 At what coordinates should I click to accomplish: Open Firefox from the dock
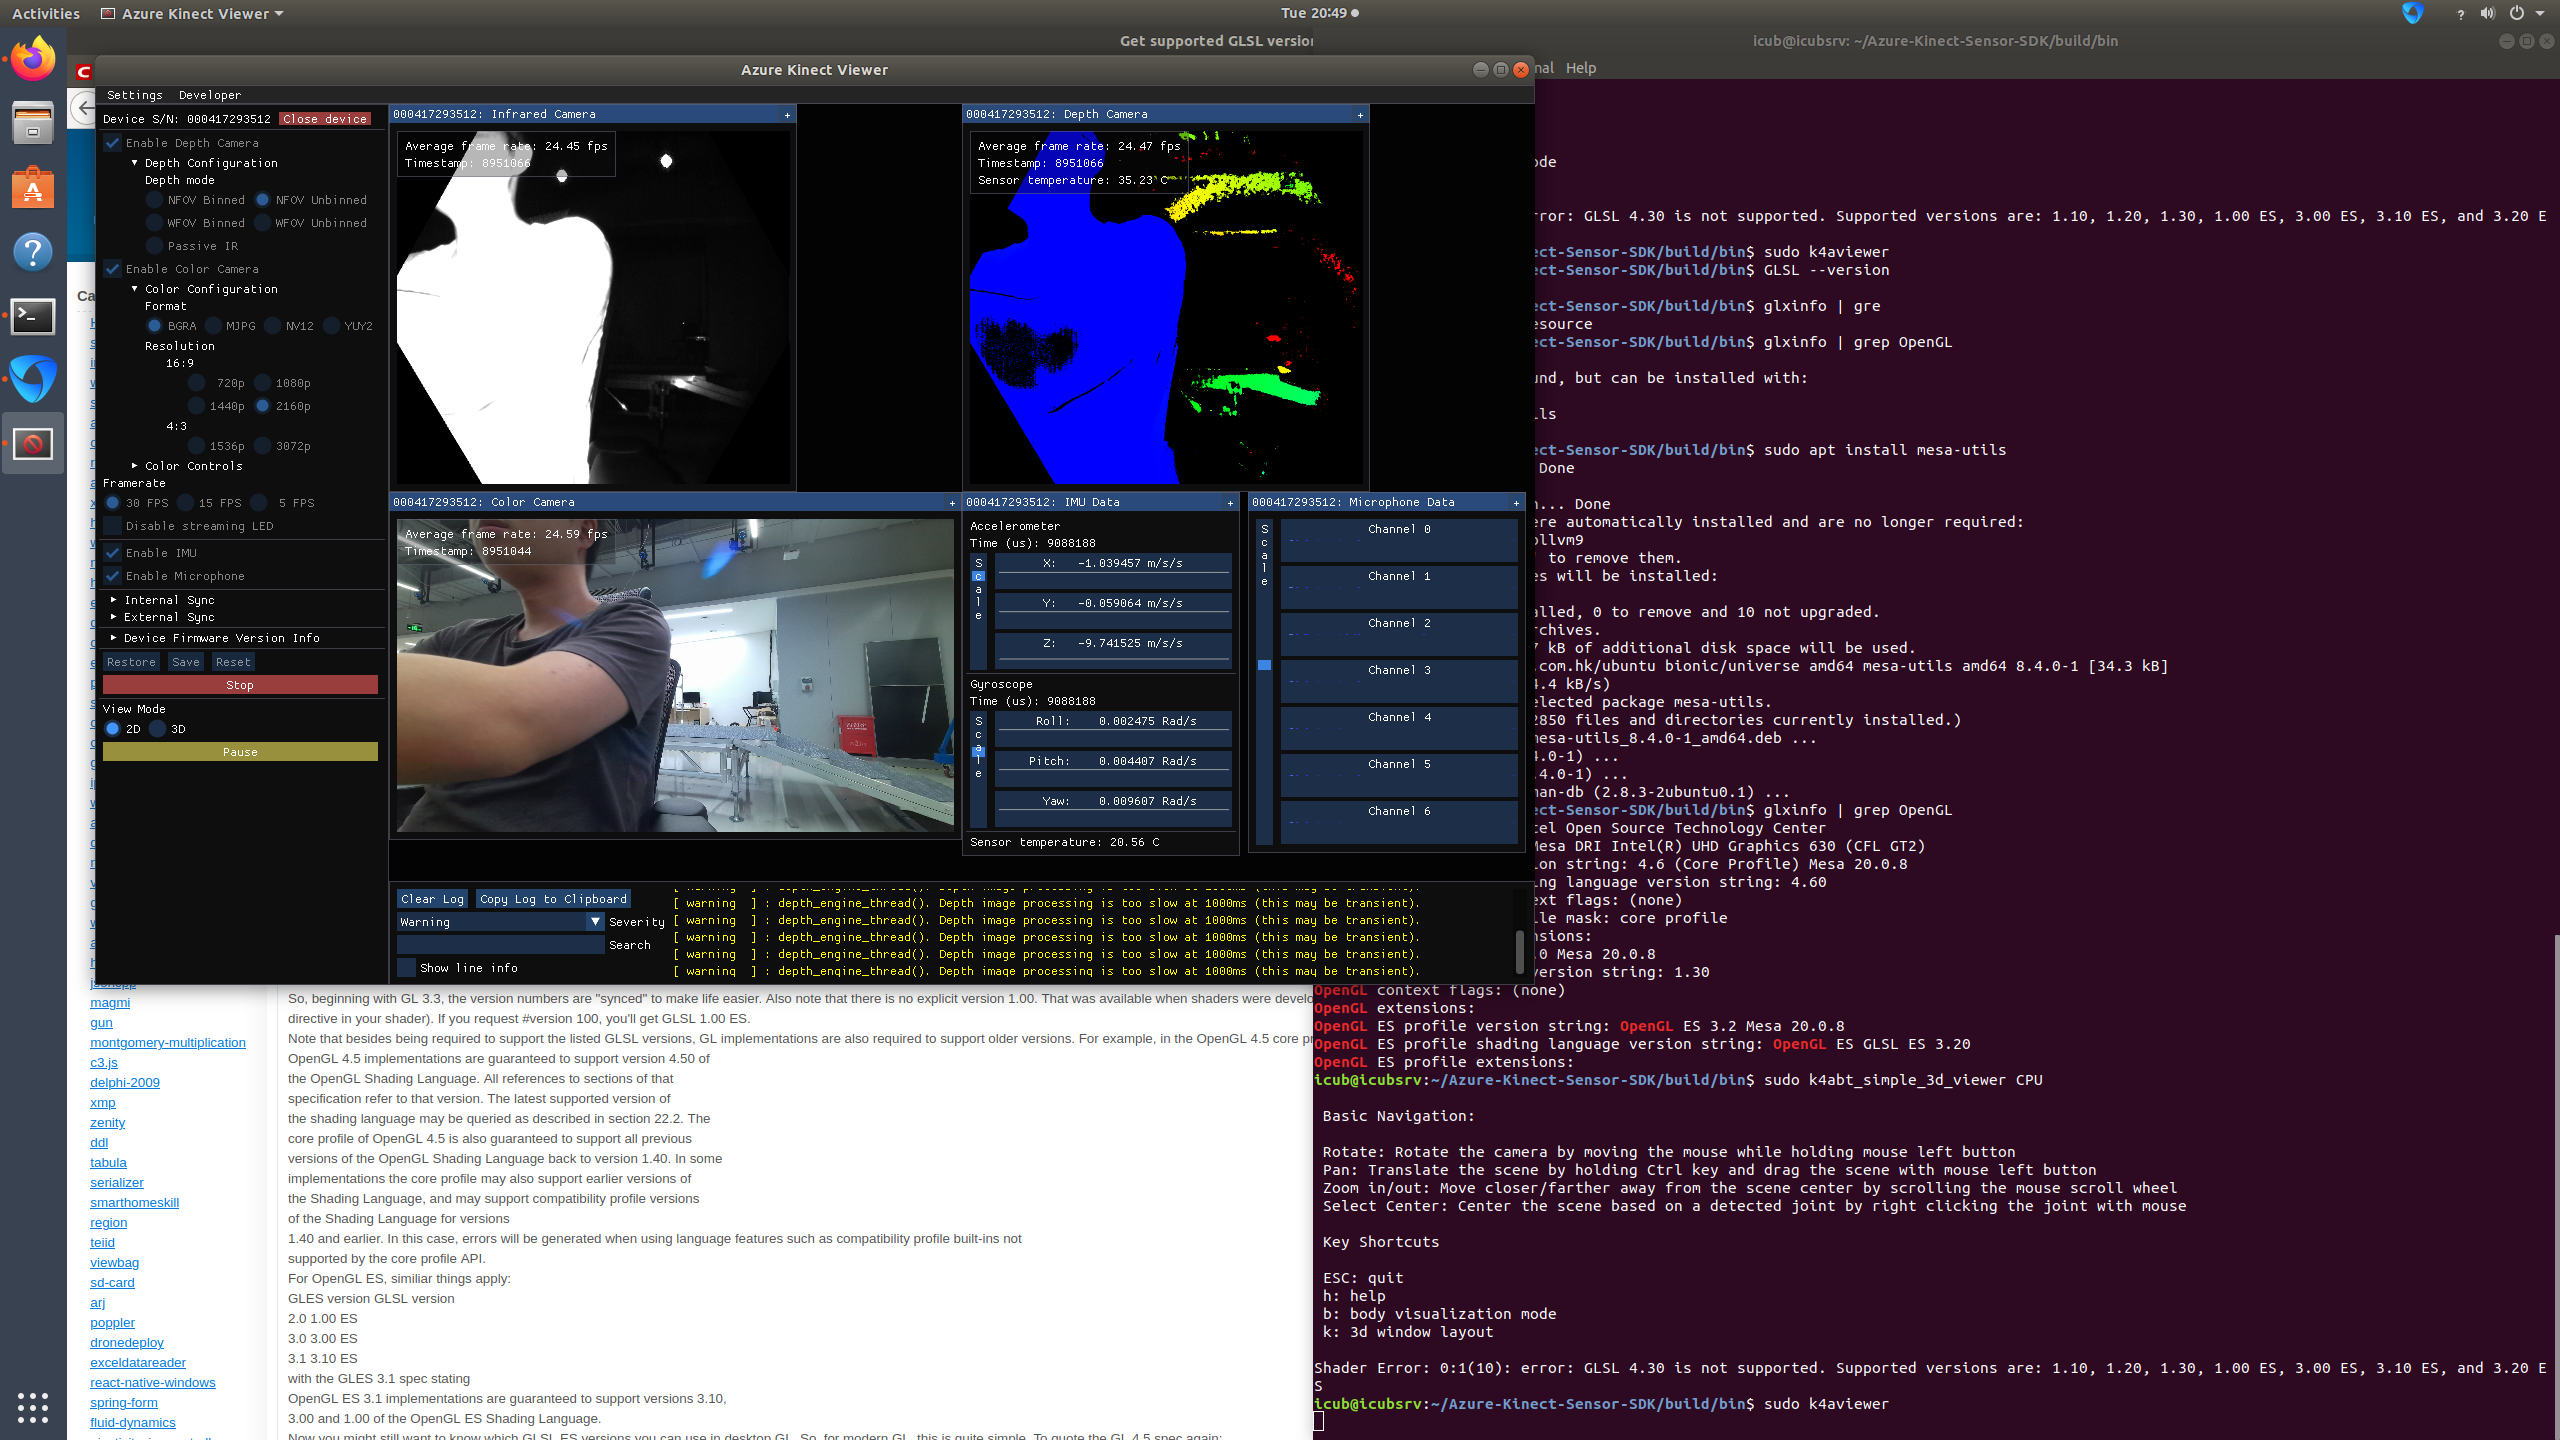33,58
